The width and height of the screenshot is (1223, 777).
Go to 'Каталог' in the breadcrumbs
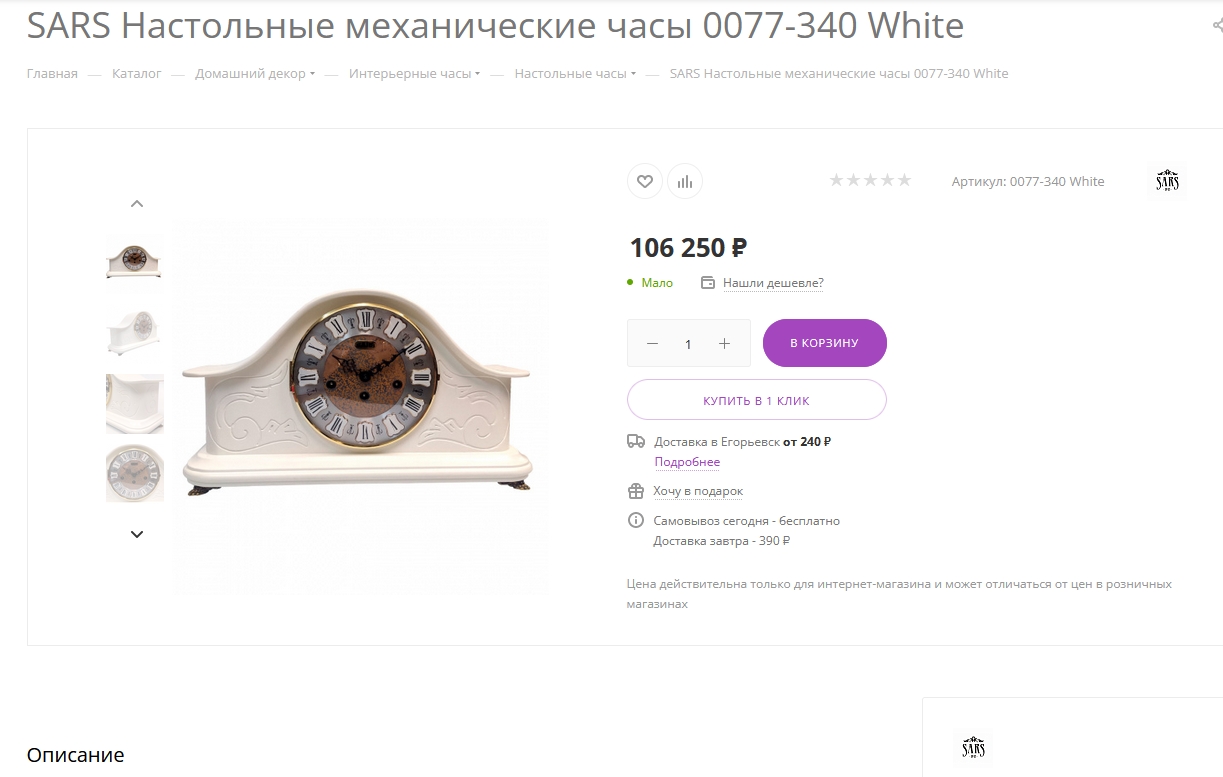pos(137,74)
